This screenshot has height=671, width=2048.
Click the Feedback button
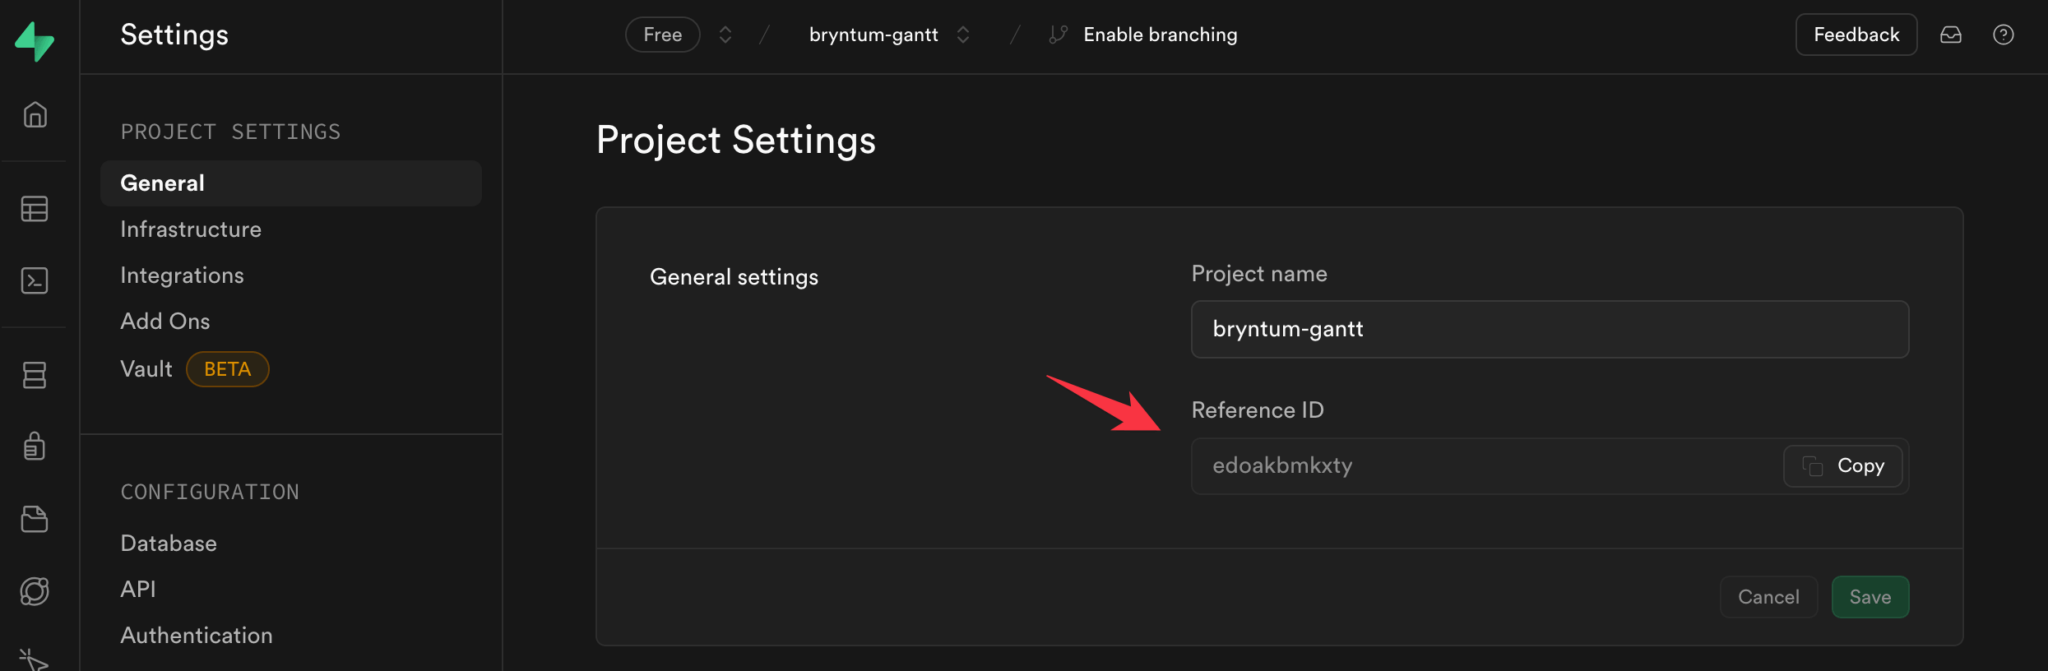(x=1856, y=35)
